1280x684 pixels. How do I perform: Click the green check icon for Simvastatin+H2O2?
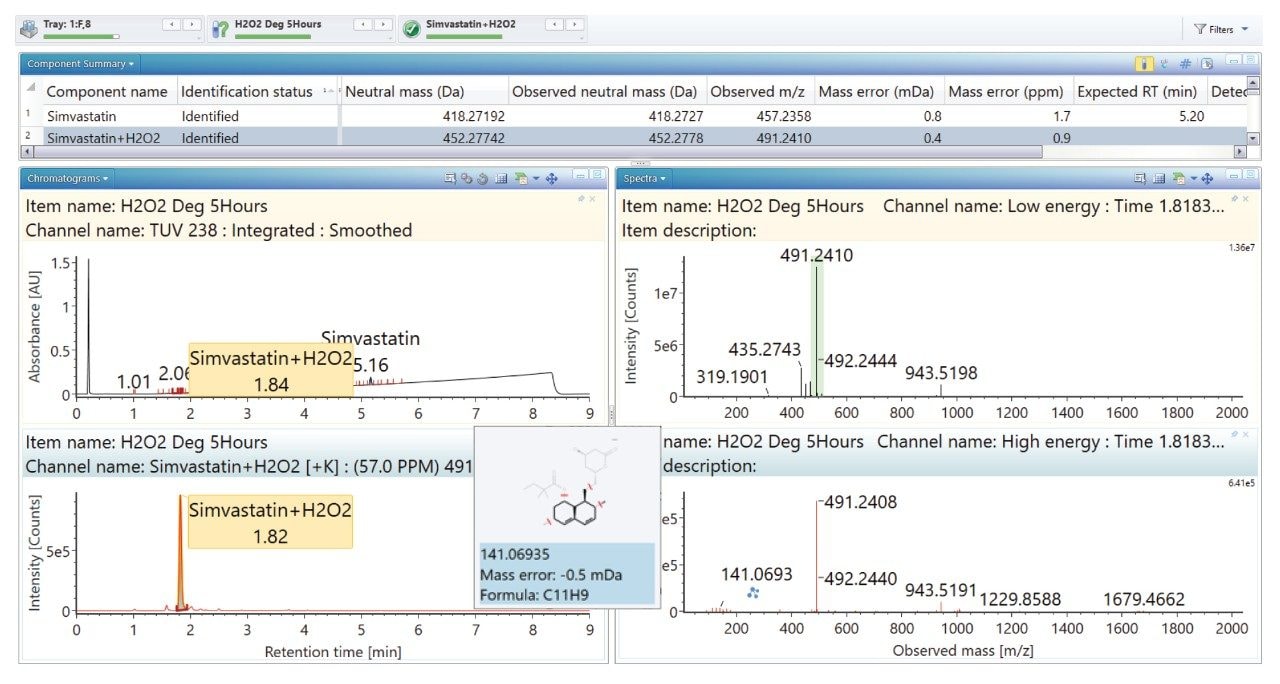pyautogui.click(x=411, y=29)
